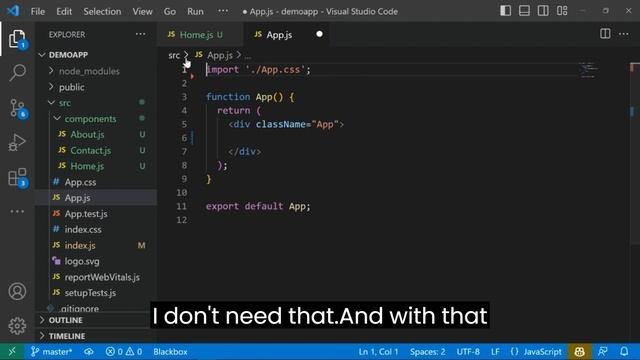Click line 6 inside the div element
The width and height of the screenshot is (640, 360).
click(x=392, y=138)
